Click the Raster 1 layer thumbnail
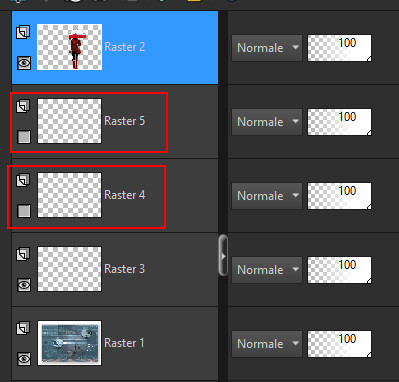The width and height of the screenshot is (399, 382). 69,343
